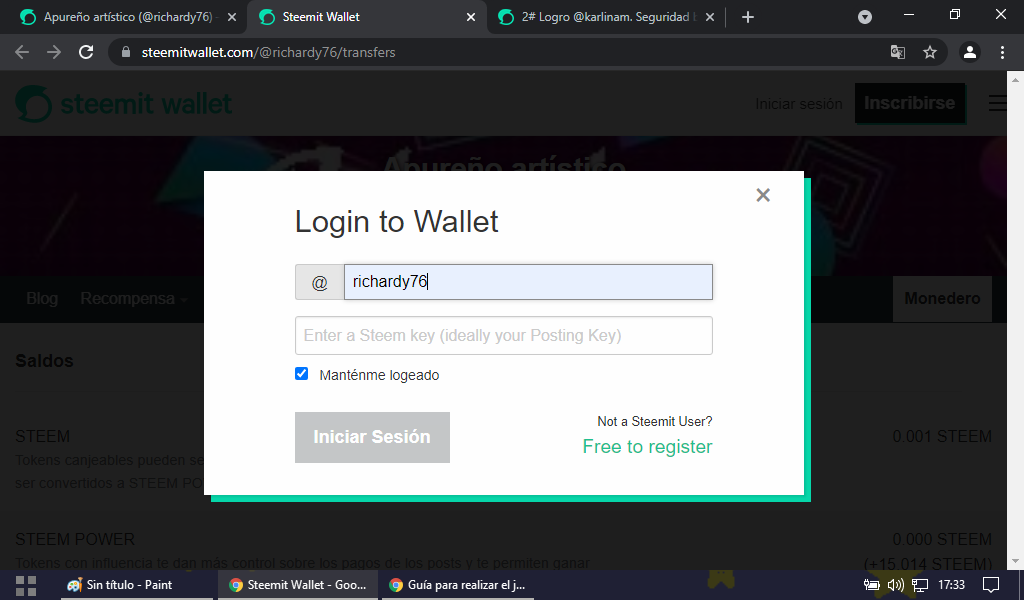Click the URL in the address bar

[x=268, y=52]
